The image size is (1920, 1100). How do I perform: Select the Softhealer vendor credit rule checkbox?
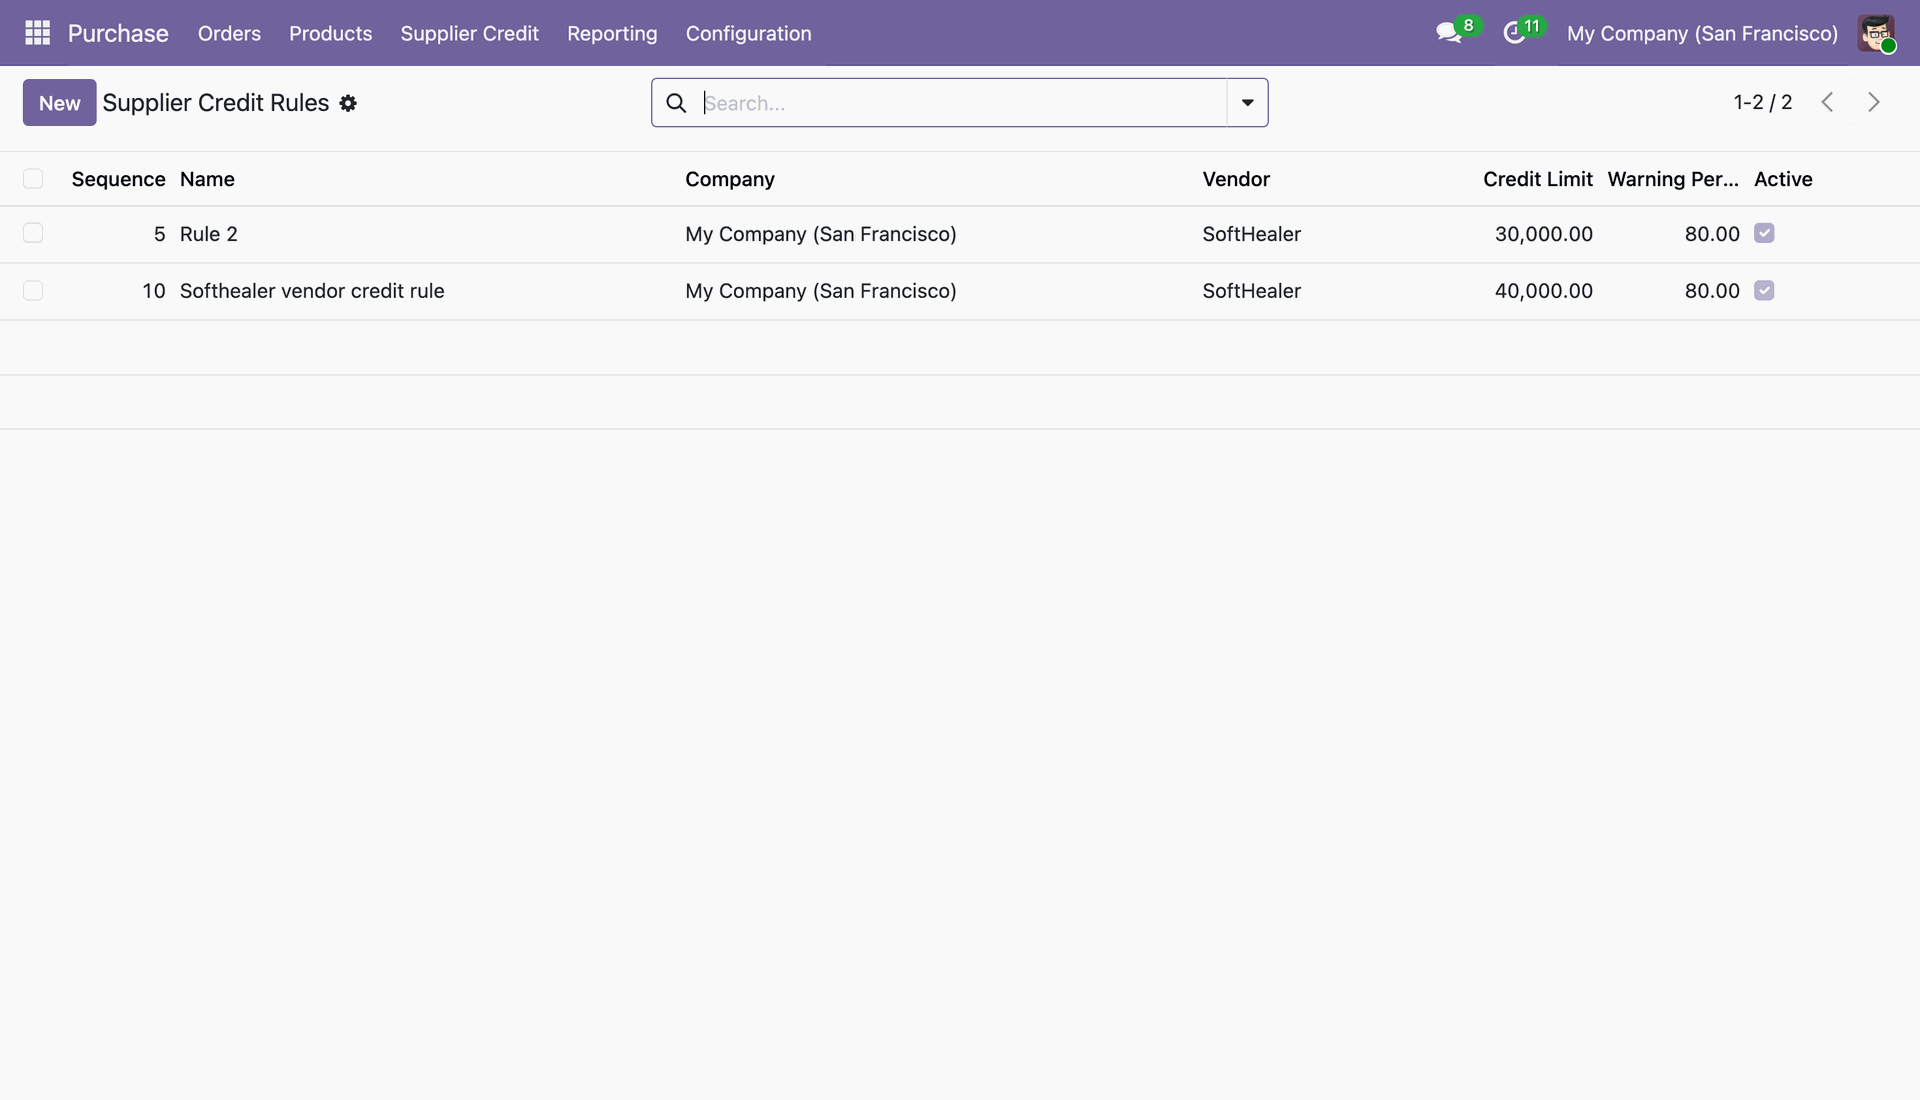pyautogui.click(x=33, y=290)
